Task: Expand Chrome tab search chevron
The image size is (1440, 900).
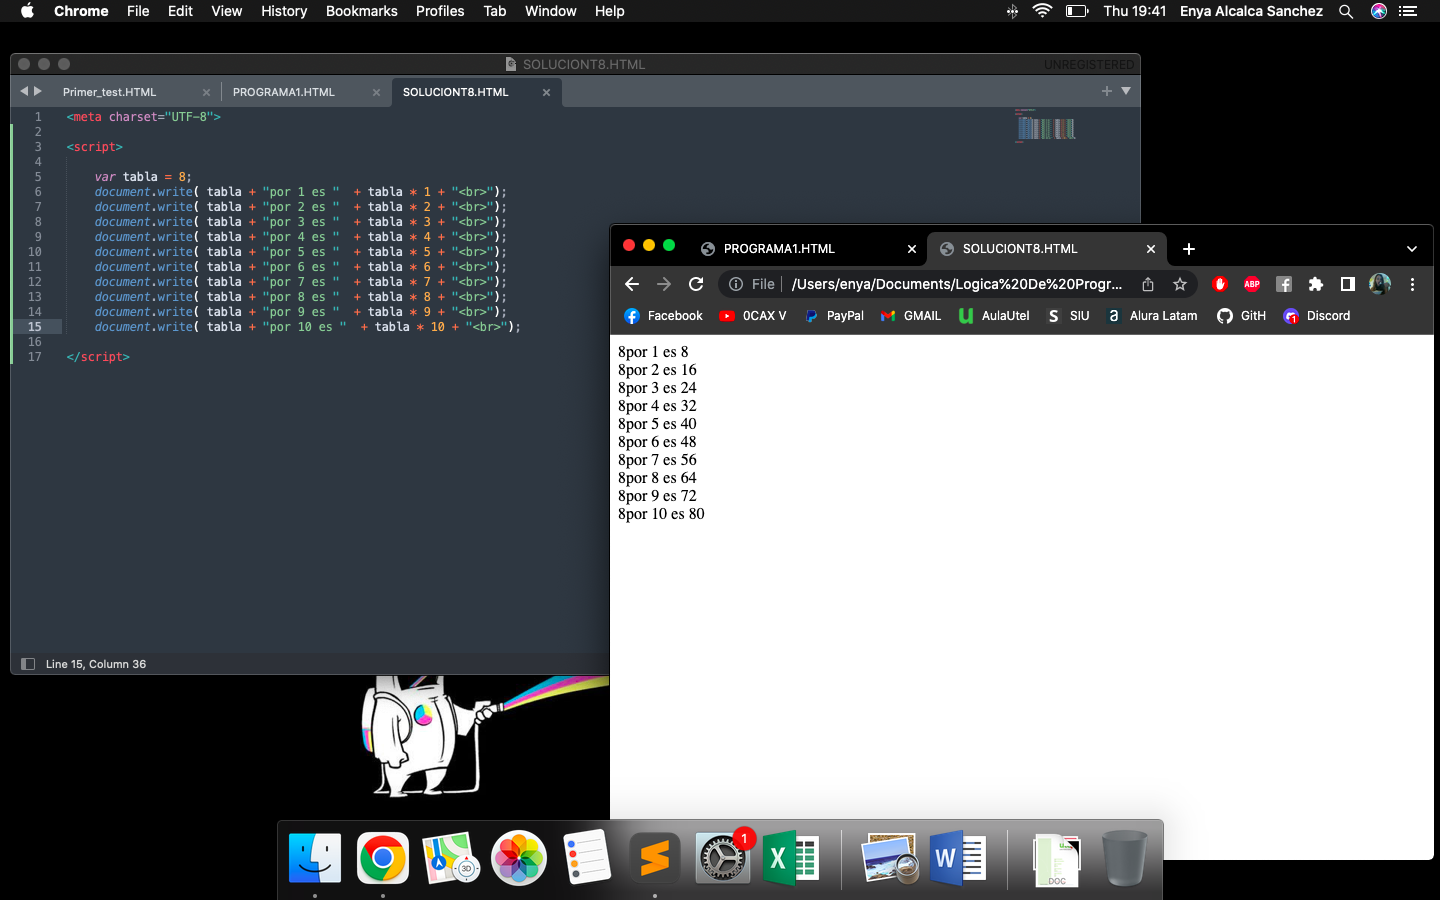Action: 1412,249
